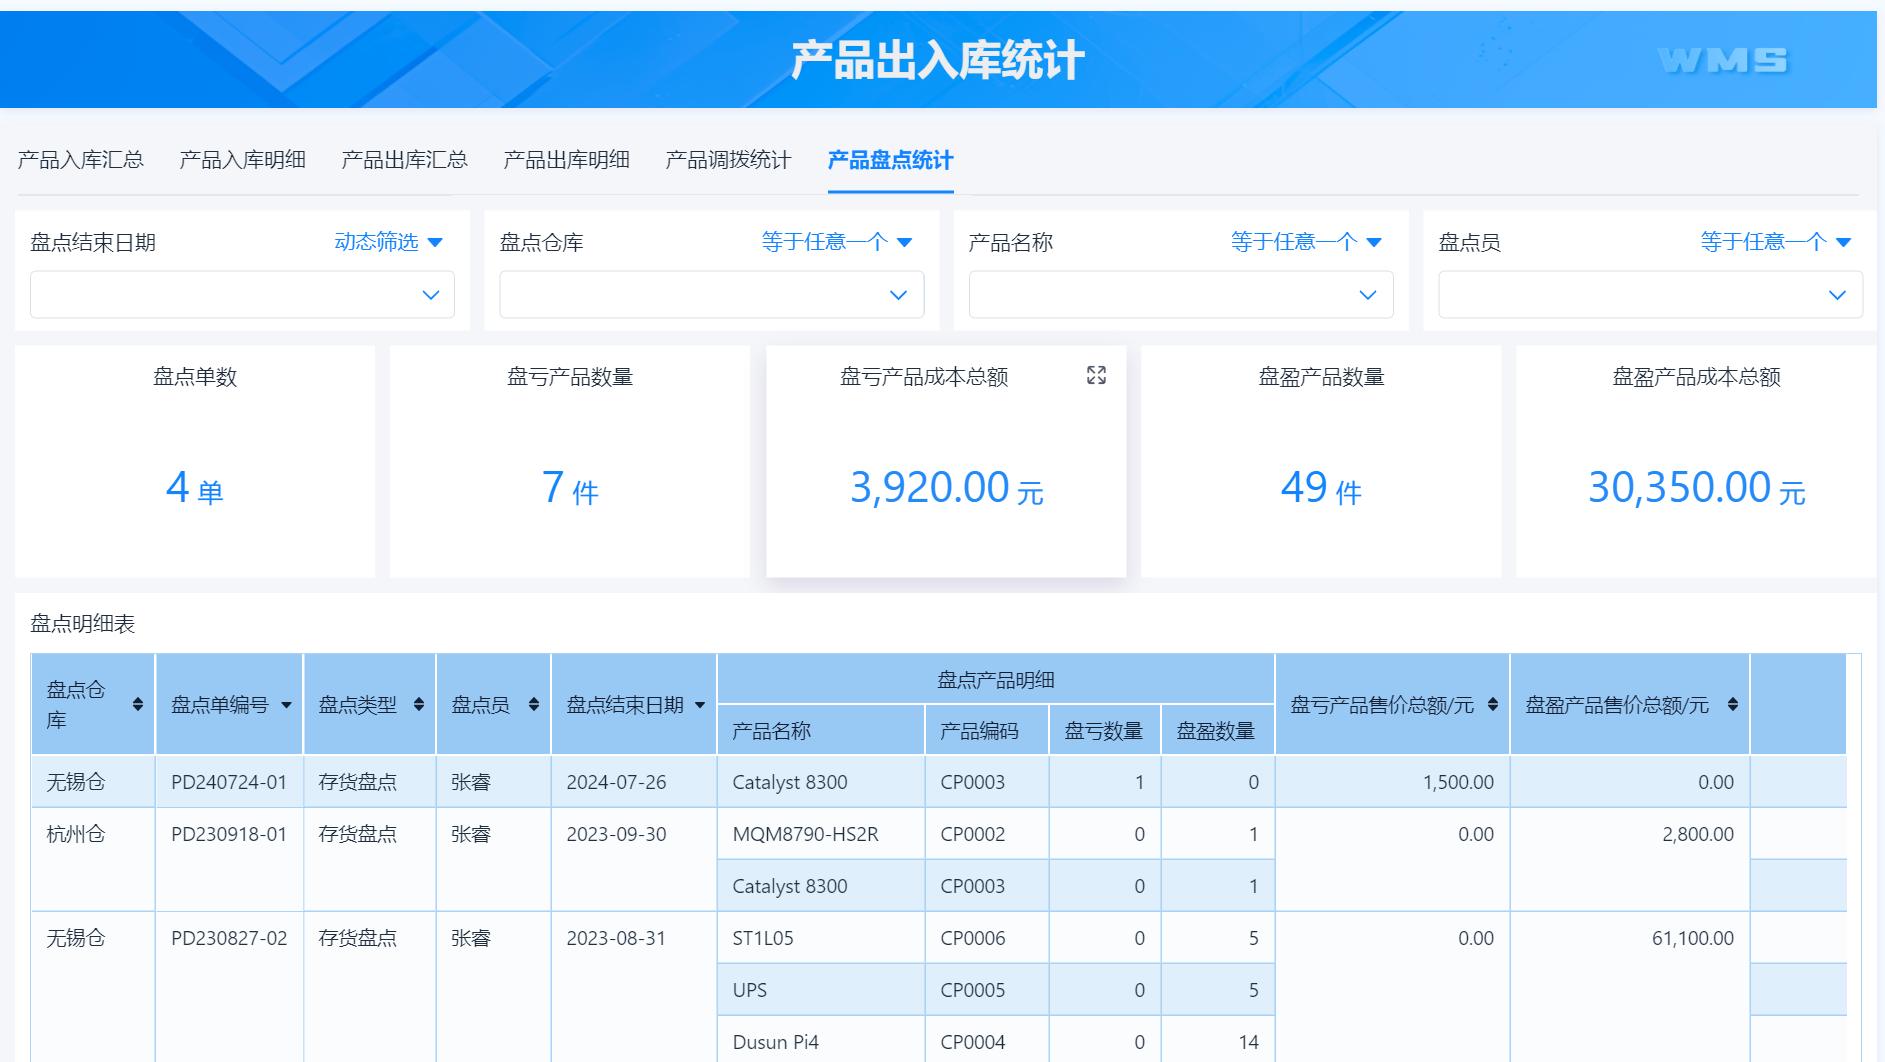Sort by 盘亏产品售价总额/元 column icon
This screenshot has width=1885, height=1062.
(1493, 705)
